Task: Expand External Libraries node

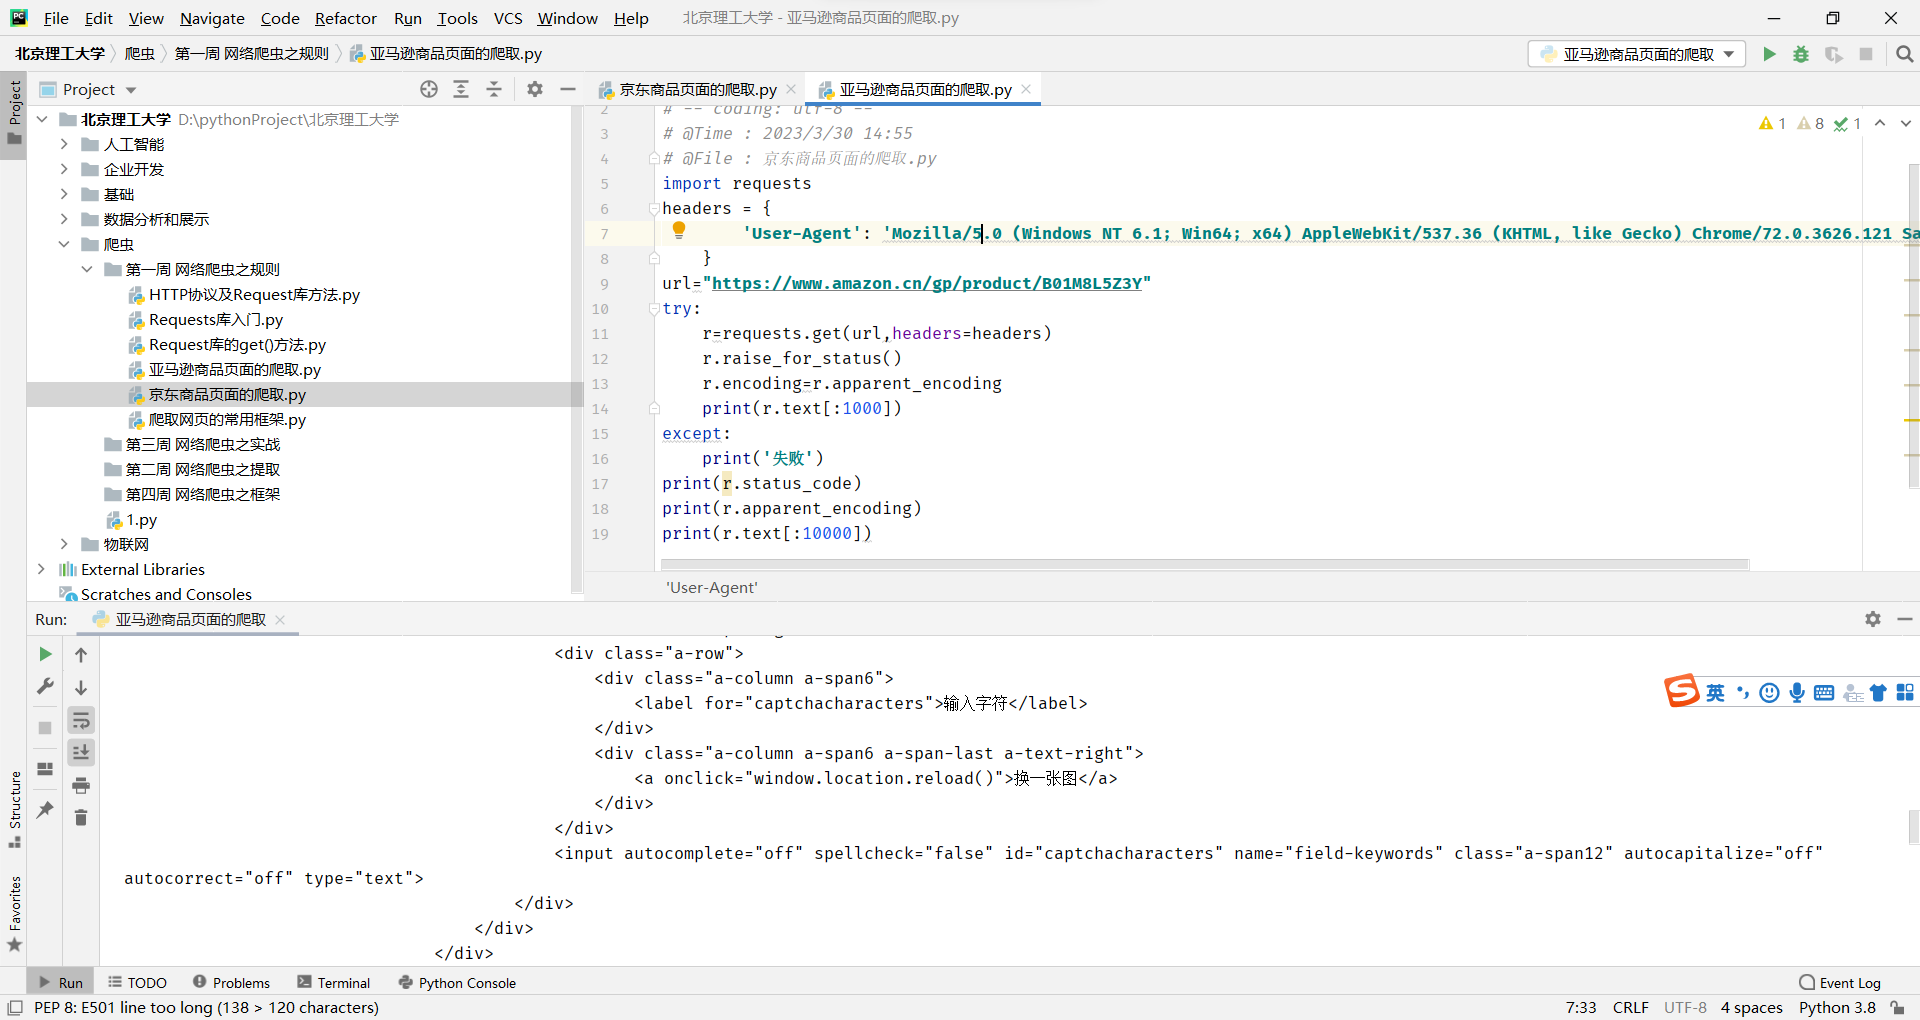Action: point(42,569)
